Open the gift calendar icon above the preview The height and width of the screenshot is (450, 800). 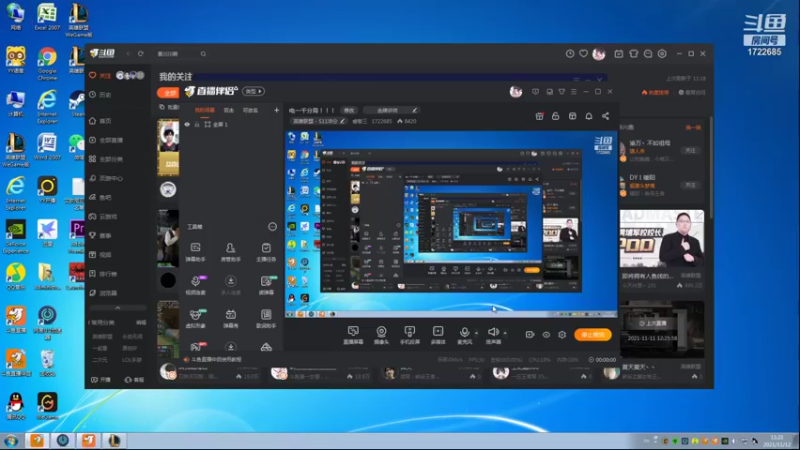tap(539, 116)
